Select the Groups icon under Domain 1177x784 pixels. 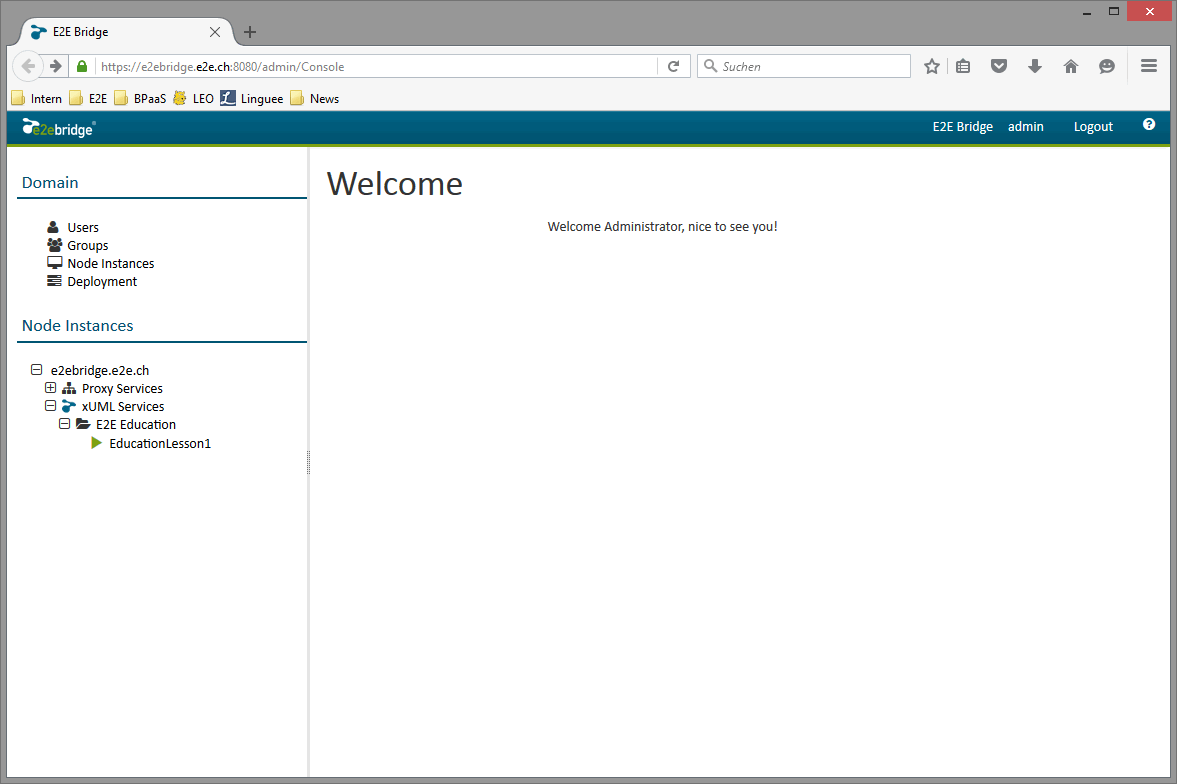[53, 245]
